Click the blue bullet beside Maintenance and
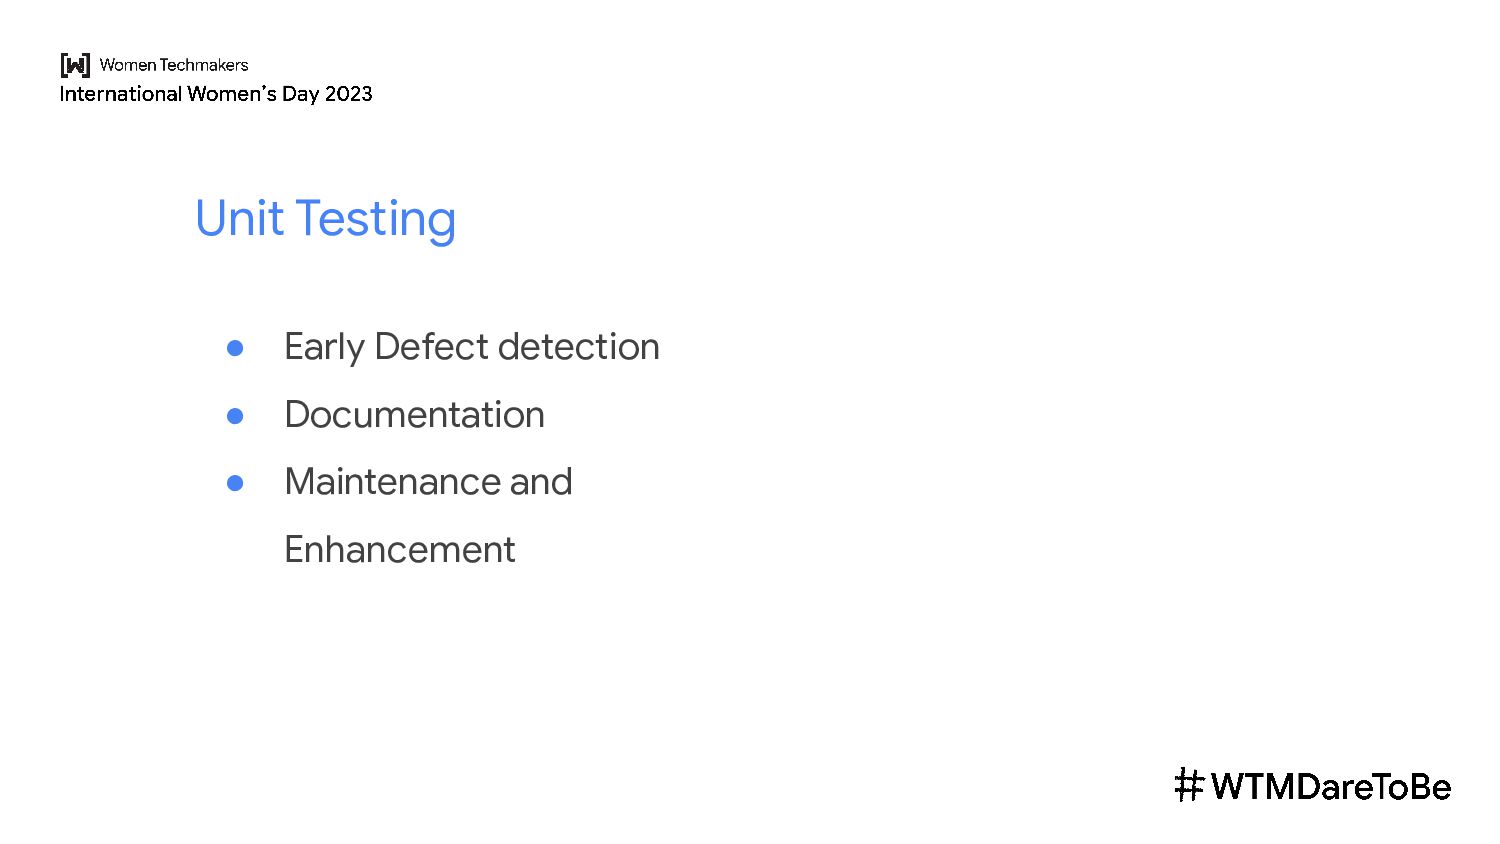 (235, 483)
